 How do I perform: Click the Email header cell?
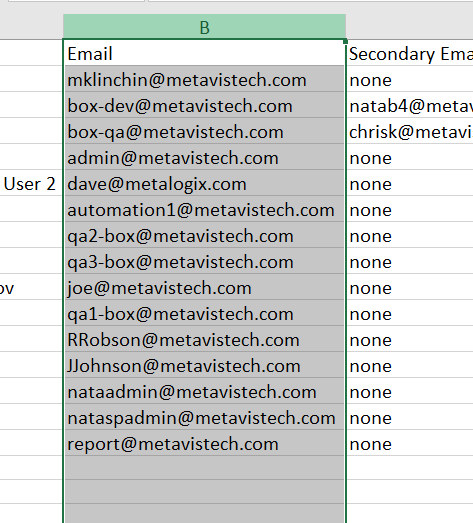pyautogui.click(x=204, y=53)
